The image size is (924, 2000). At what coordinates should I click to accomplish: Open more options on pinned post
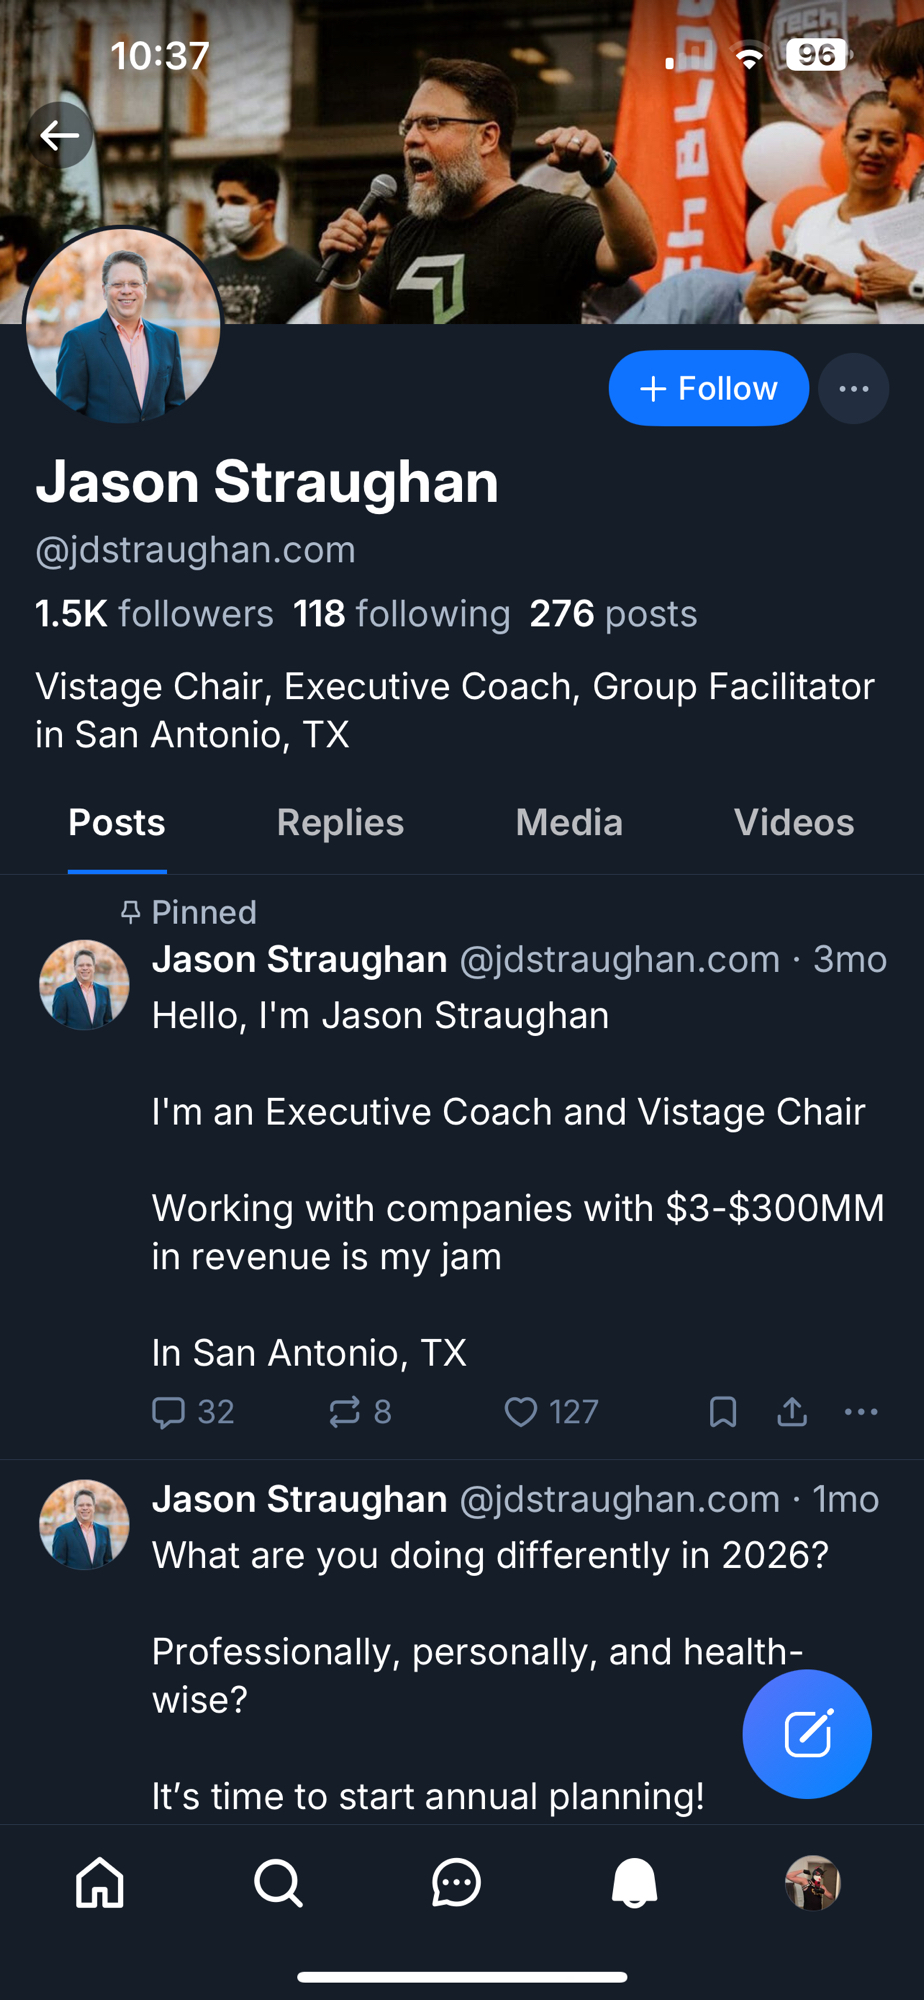pyautogui.click(x=861, y=1412)
